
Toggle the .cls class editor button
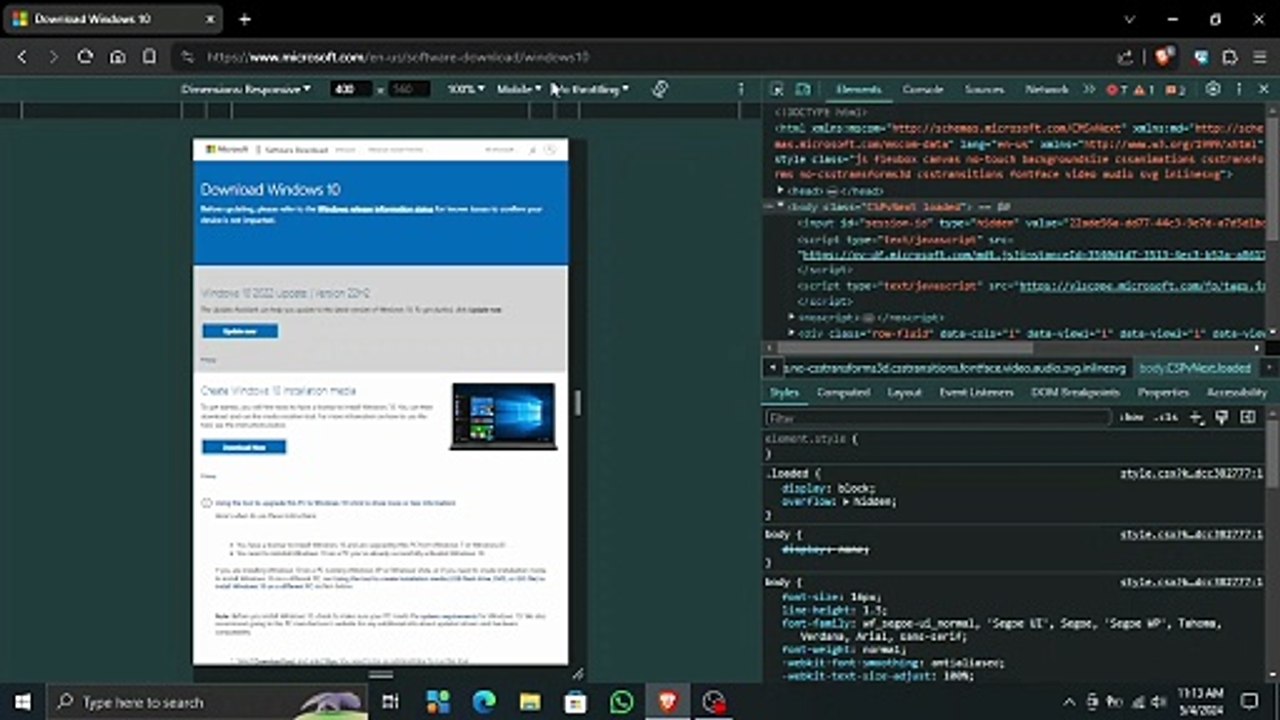pos(1165,417)
